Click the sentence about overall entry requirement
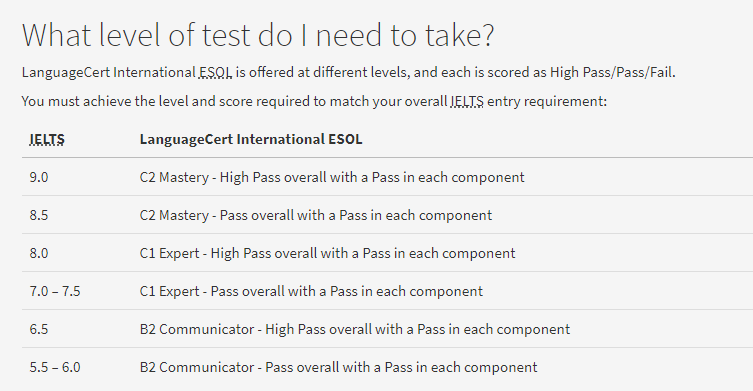This screenshot has height=391, width=753. 315,101
